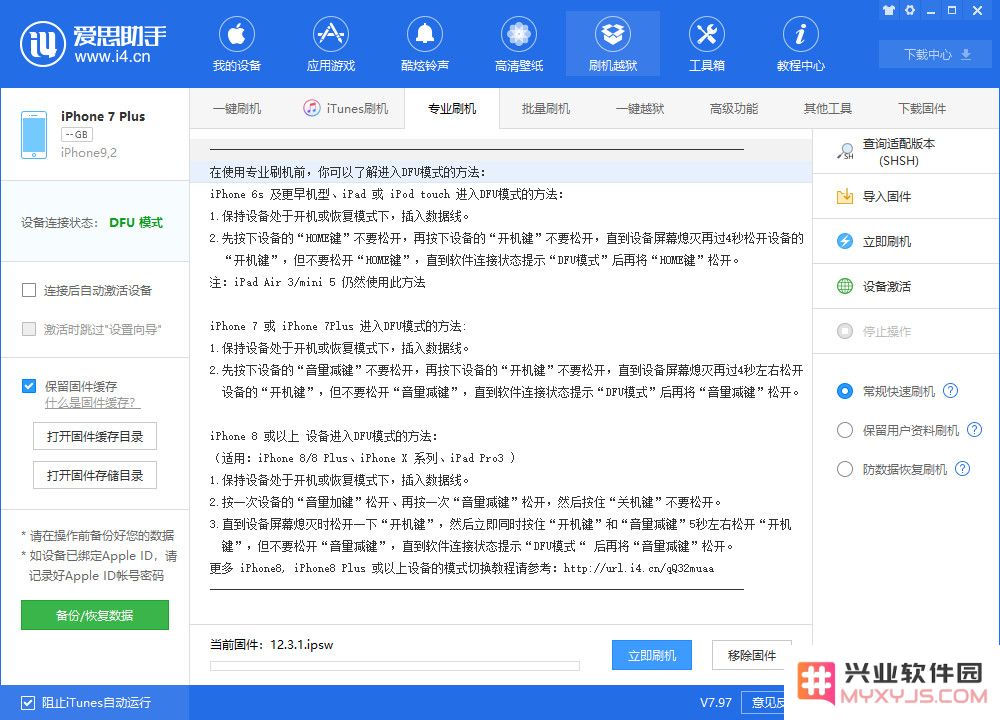Viewport: 1000px width, 720px height.
Task: Select 刷机越狱 flash and jailbreak section
Action: coord(613,44)
